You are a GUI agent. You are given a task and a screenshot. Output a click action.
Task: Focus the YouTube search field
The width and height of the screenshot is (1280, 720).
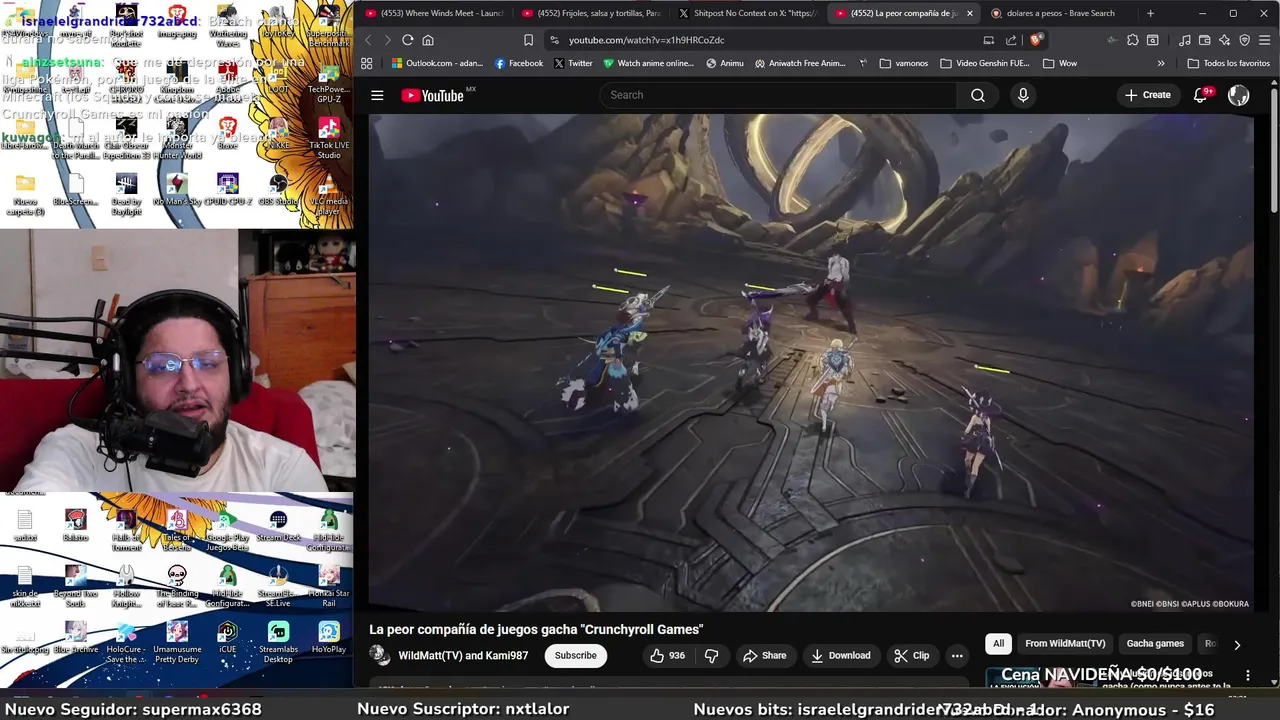click(777, 95)
